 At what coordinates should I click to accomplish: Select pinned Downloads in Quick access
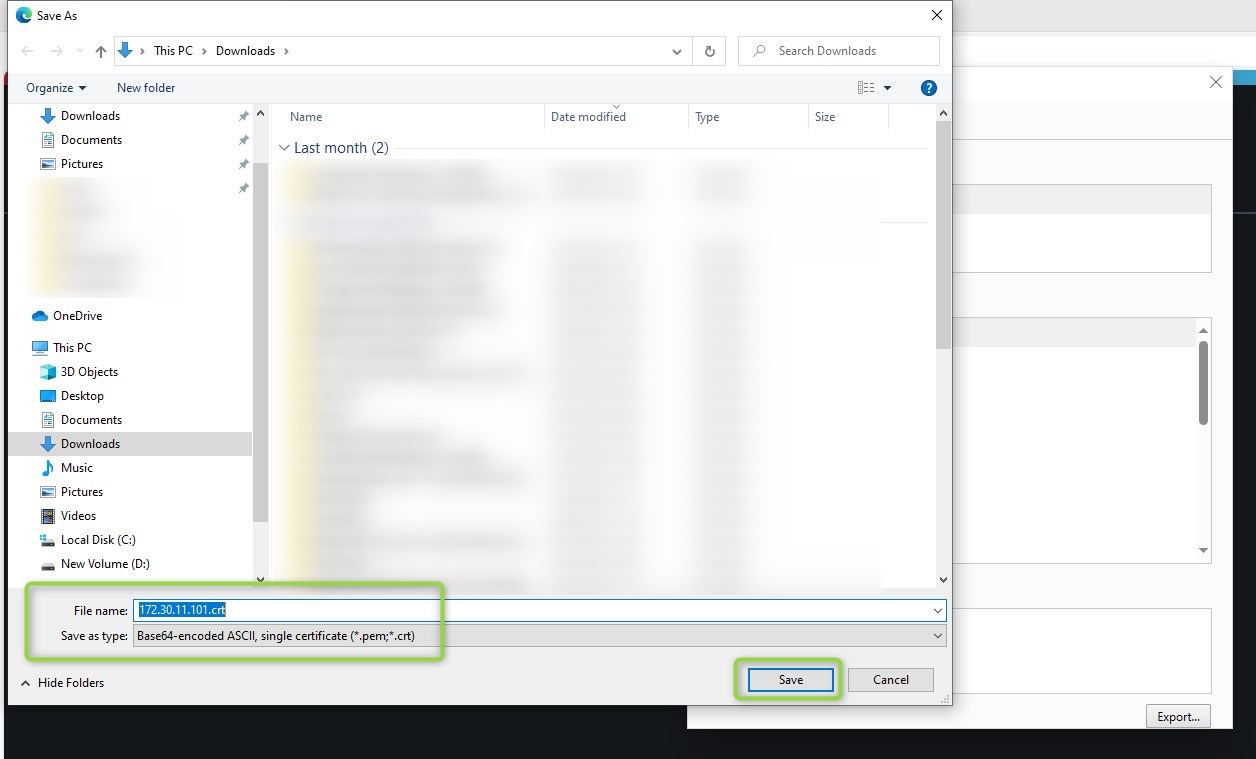pos(90,116)
